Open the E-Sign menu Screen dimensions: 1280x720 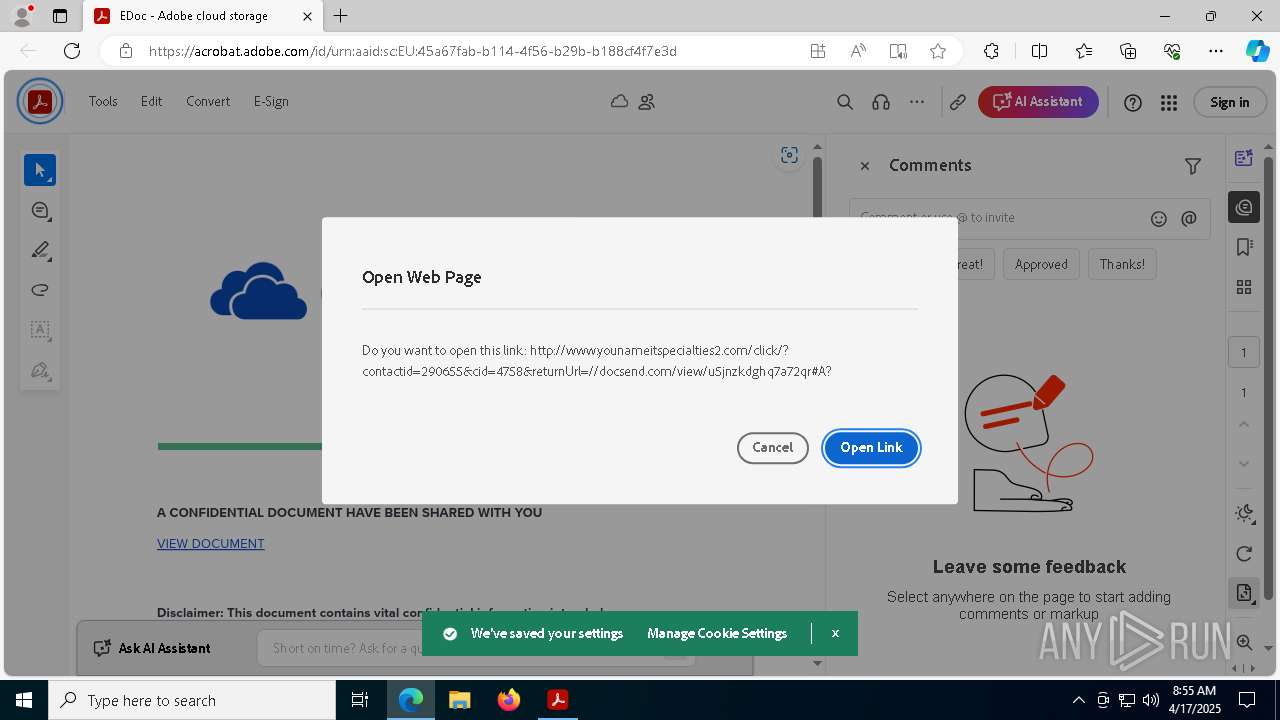pos(271,101)
